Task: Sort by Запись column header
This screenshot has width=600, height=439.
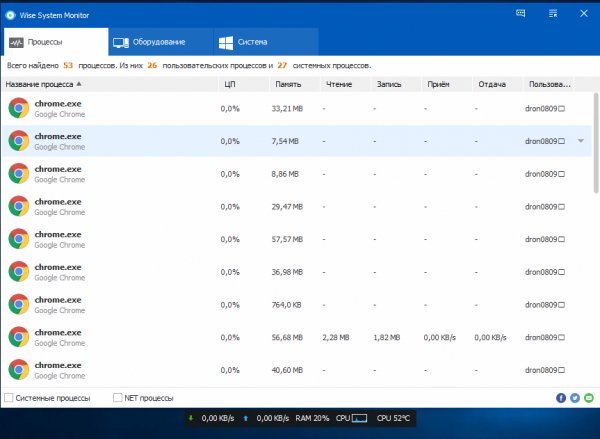Action: 396,84
